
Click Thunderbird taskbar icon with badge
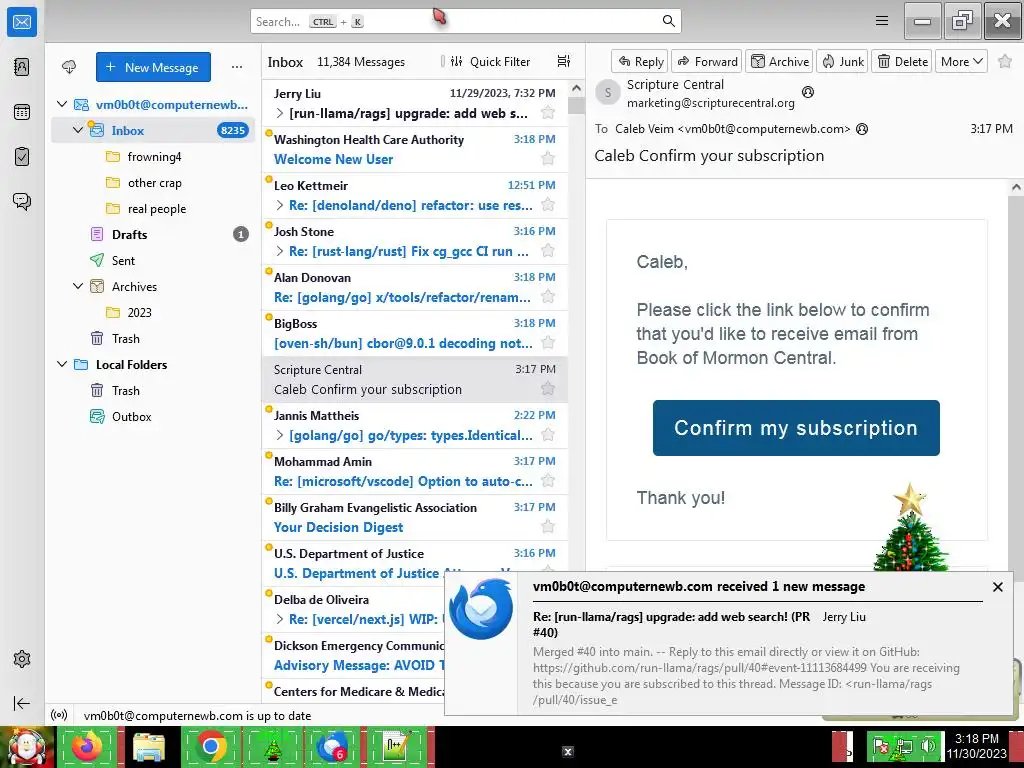click(x=333, y=746)
